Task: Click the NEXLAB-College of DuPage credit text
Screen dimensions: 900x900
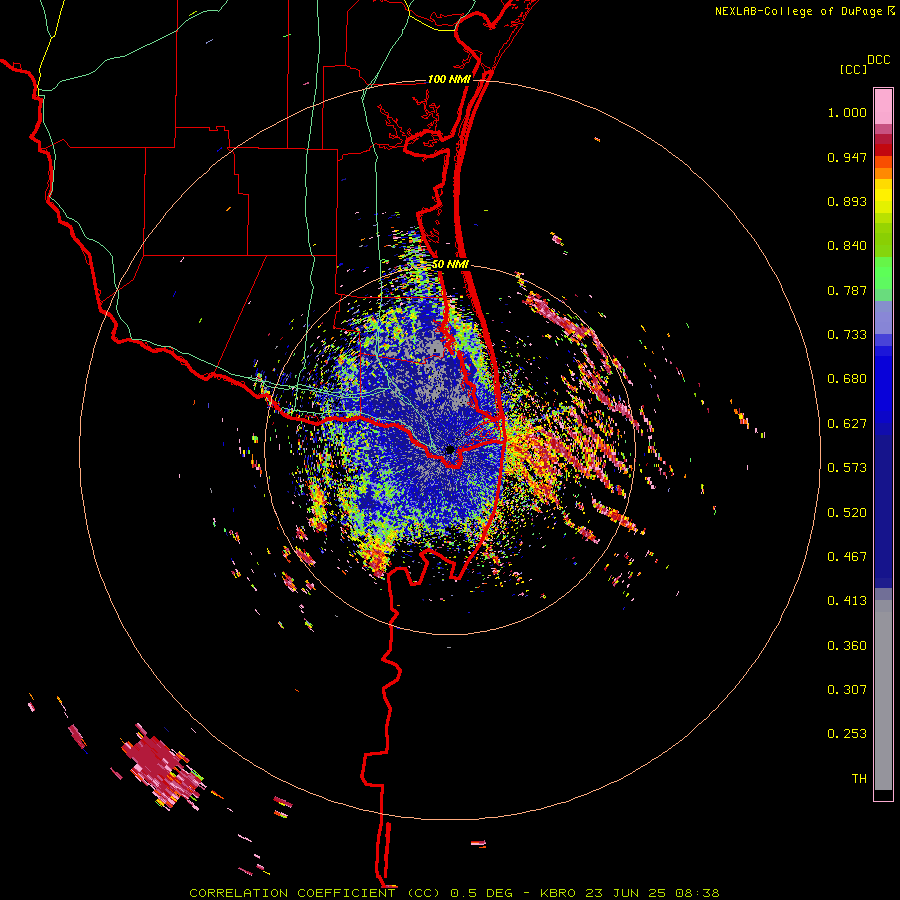Action: click(800, 11)
